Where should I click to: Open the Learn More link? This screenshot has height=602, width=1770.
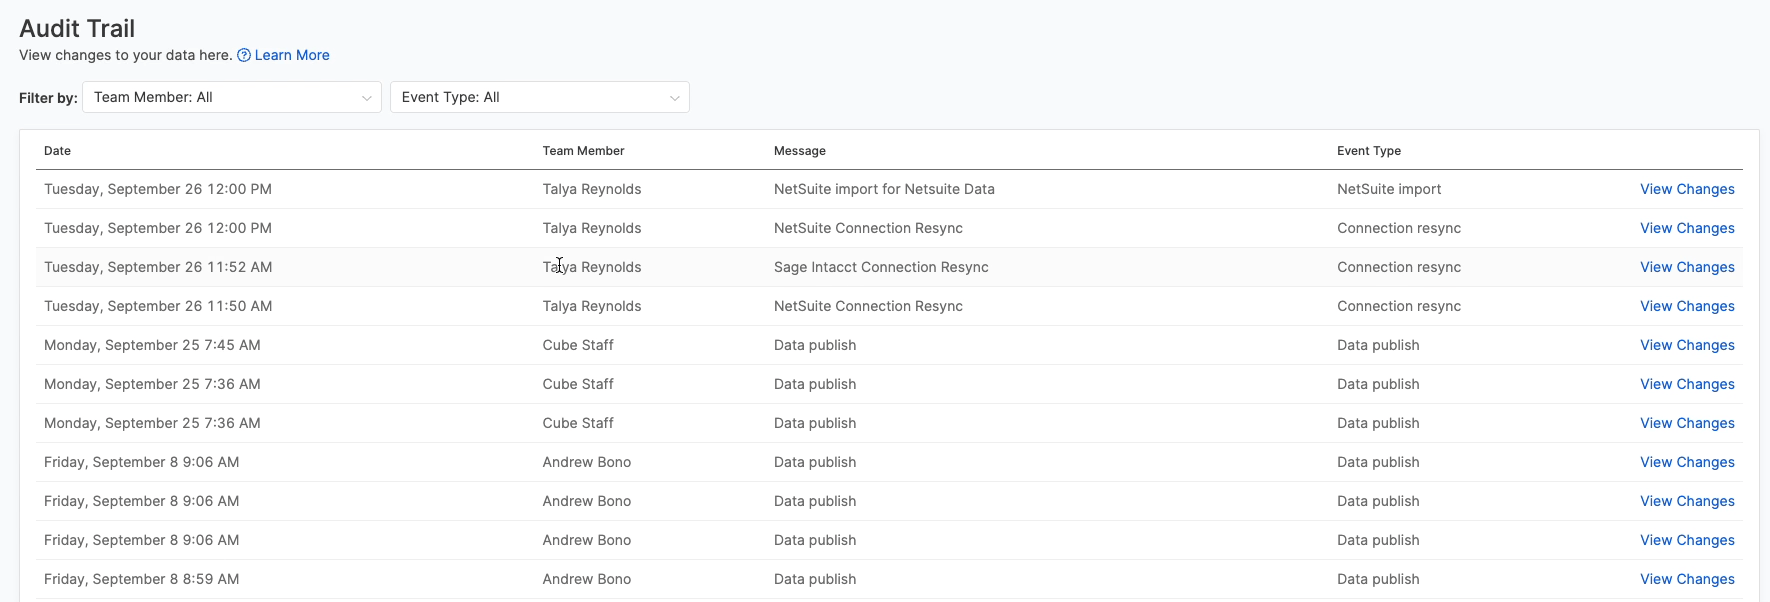(291, 56)
